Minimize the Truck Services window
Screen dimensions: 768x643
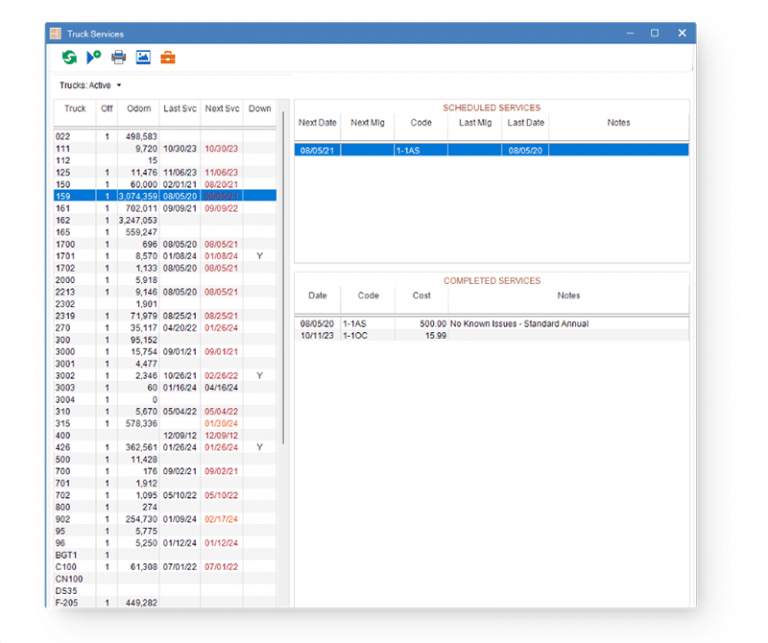[x=629, y=33]
